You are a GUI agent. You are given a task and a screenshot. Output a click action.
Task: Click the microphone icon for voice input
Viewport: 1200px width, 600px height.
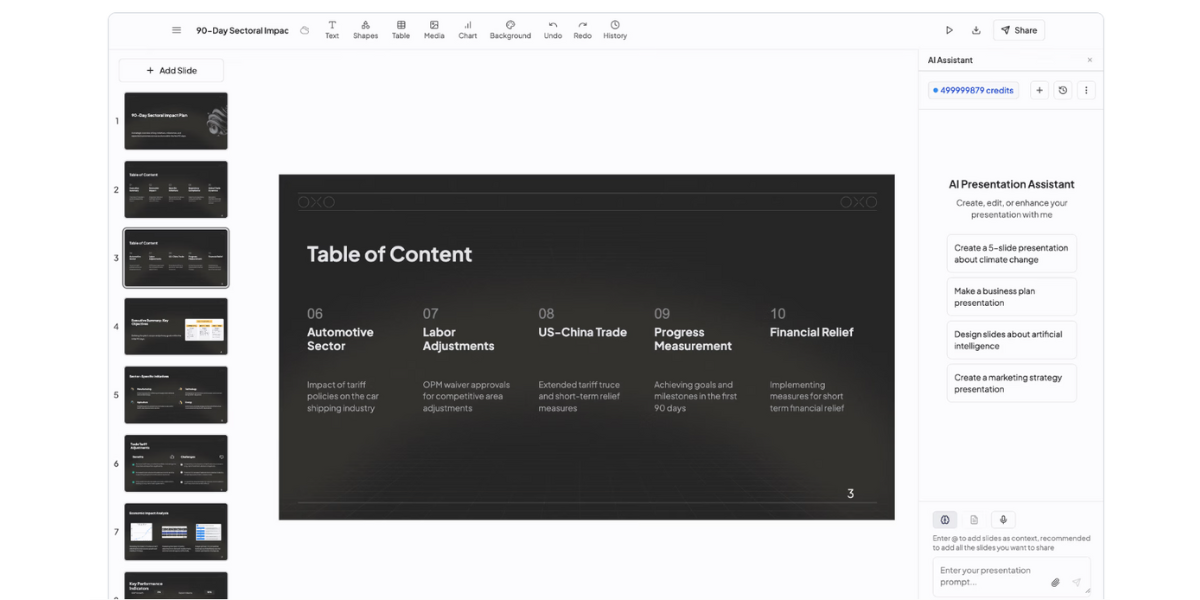(1002, 519)
